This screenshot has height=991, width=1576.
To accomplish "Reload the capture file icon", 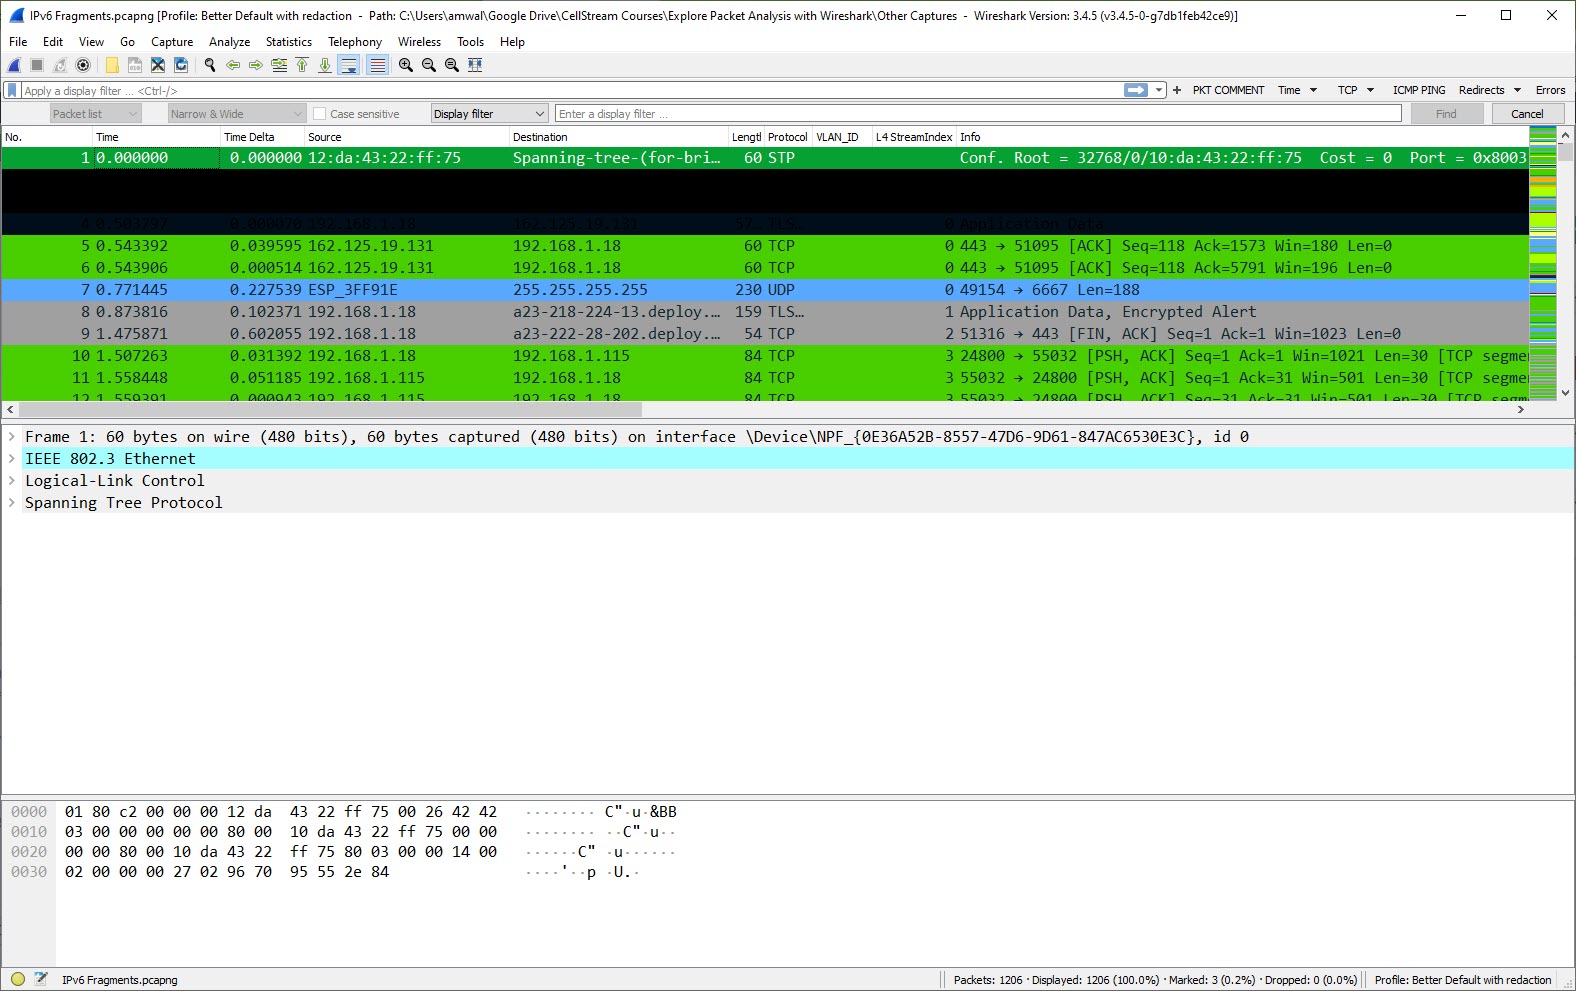I will click(x=181, y=65).
